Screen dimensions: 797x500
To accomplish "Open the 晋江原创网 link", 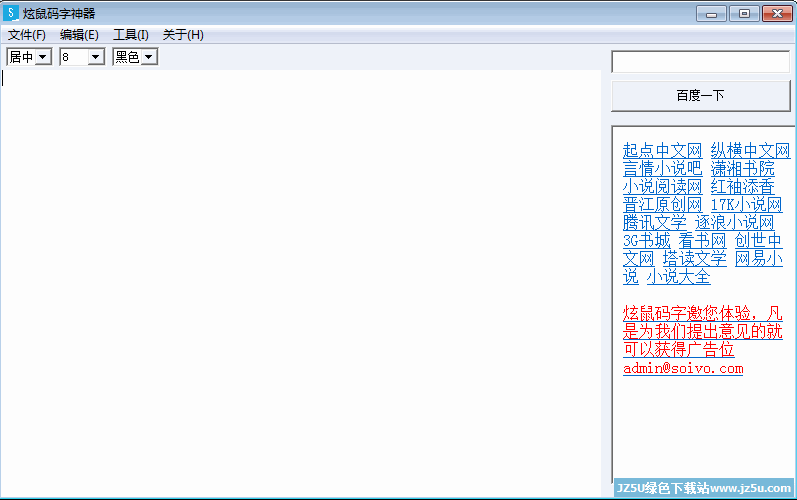I will pyautogui.click(x=662, y=204).
